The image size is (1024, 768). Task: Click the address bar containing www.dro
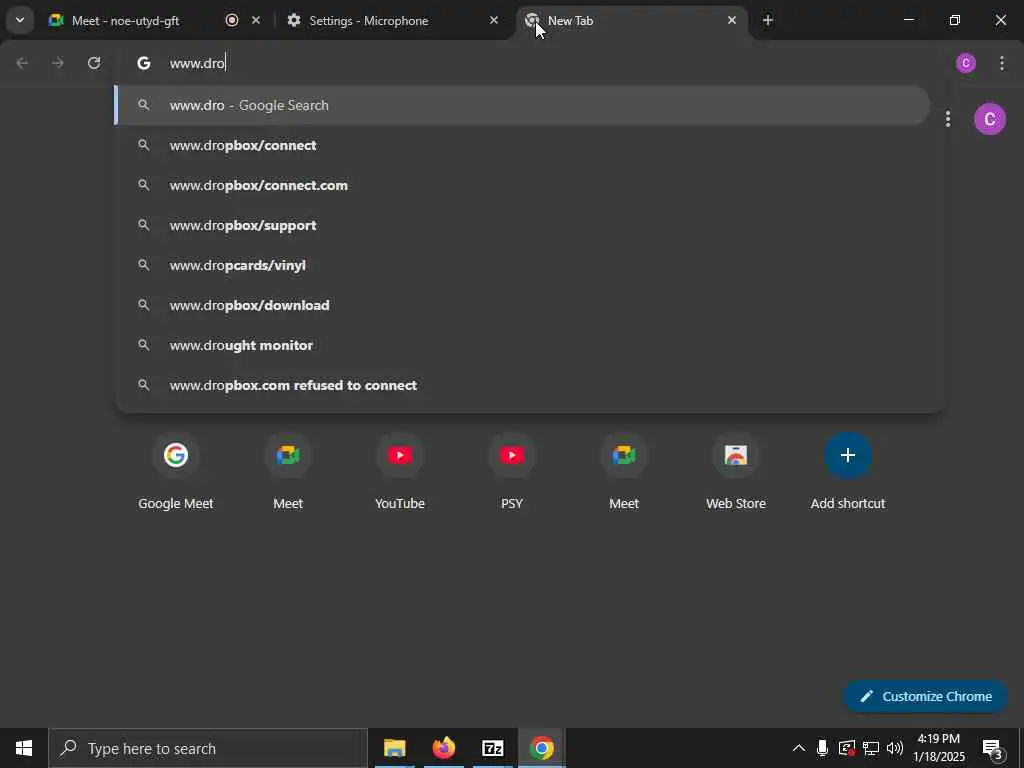529,63
